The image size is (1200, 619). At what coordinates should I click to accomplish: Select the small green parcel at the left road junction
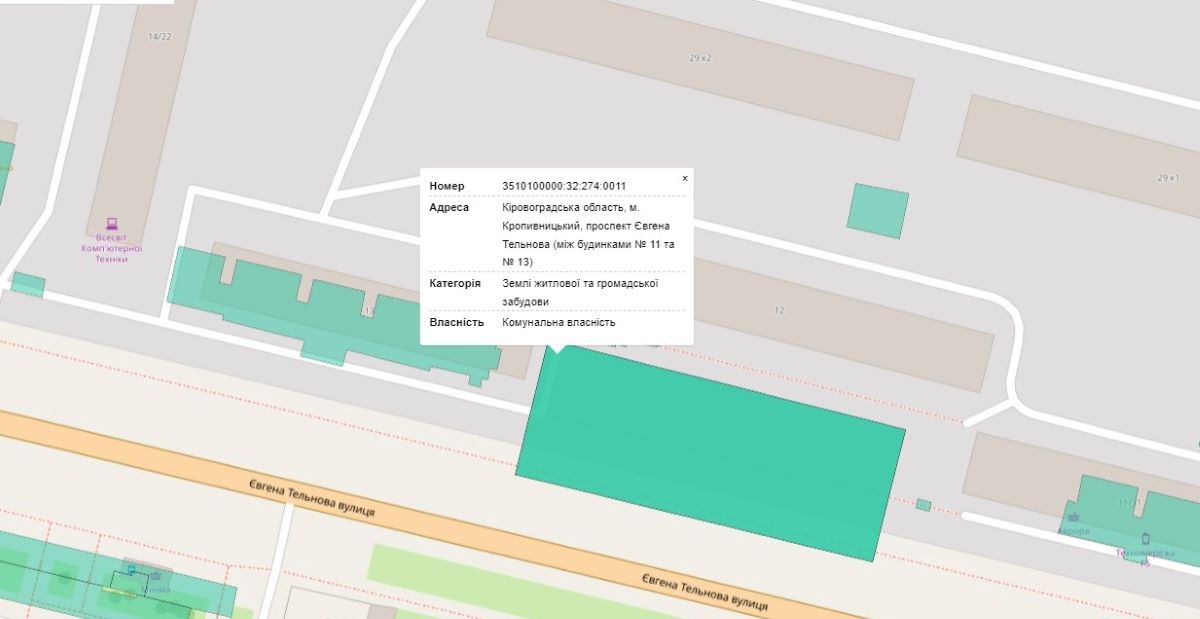28,285
